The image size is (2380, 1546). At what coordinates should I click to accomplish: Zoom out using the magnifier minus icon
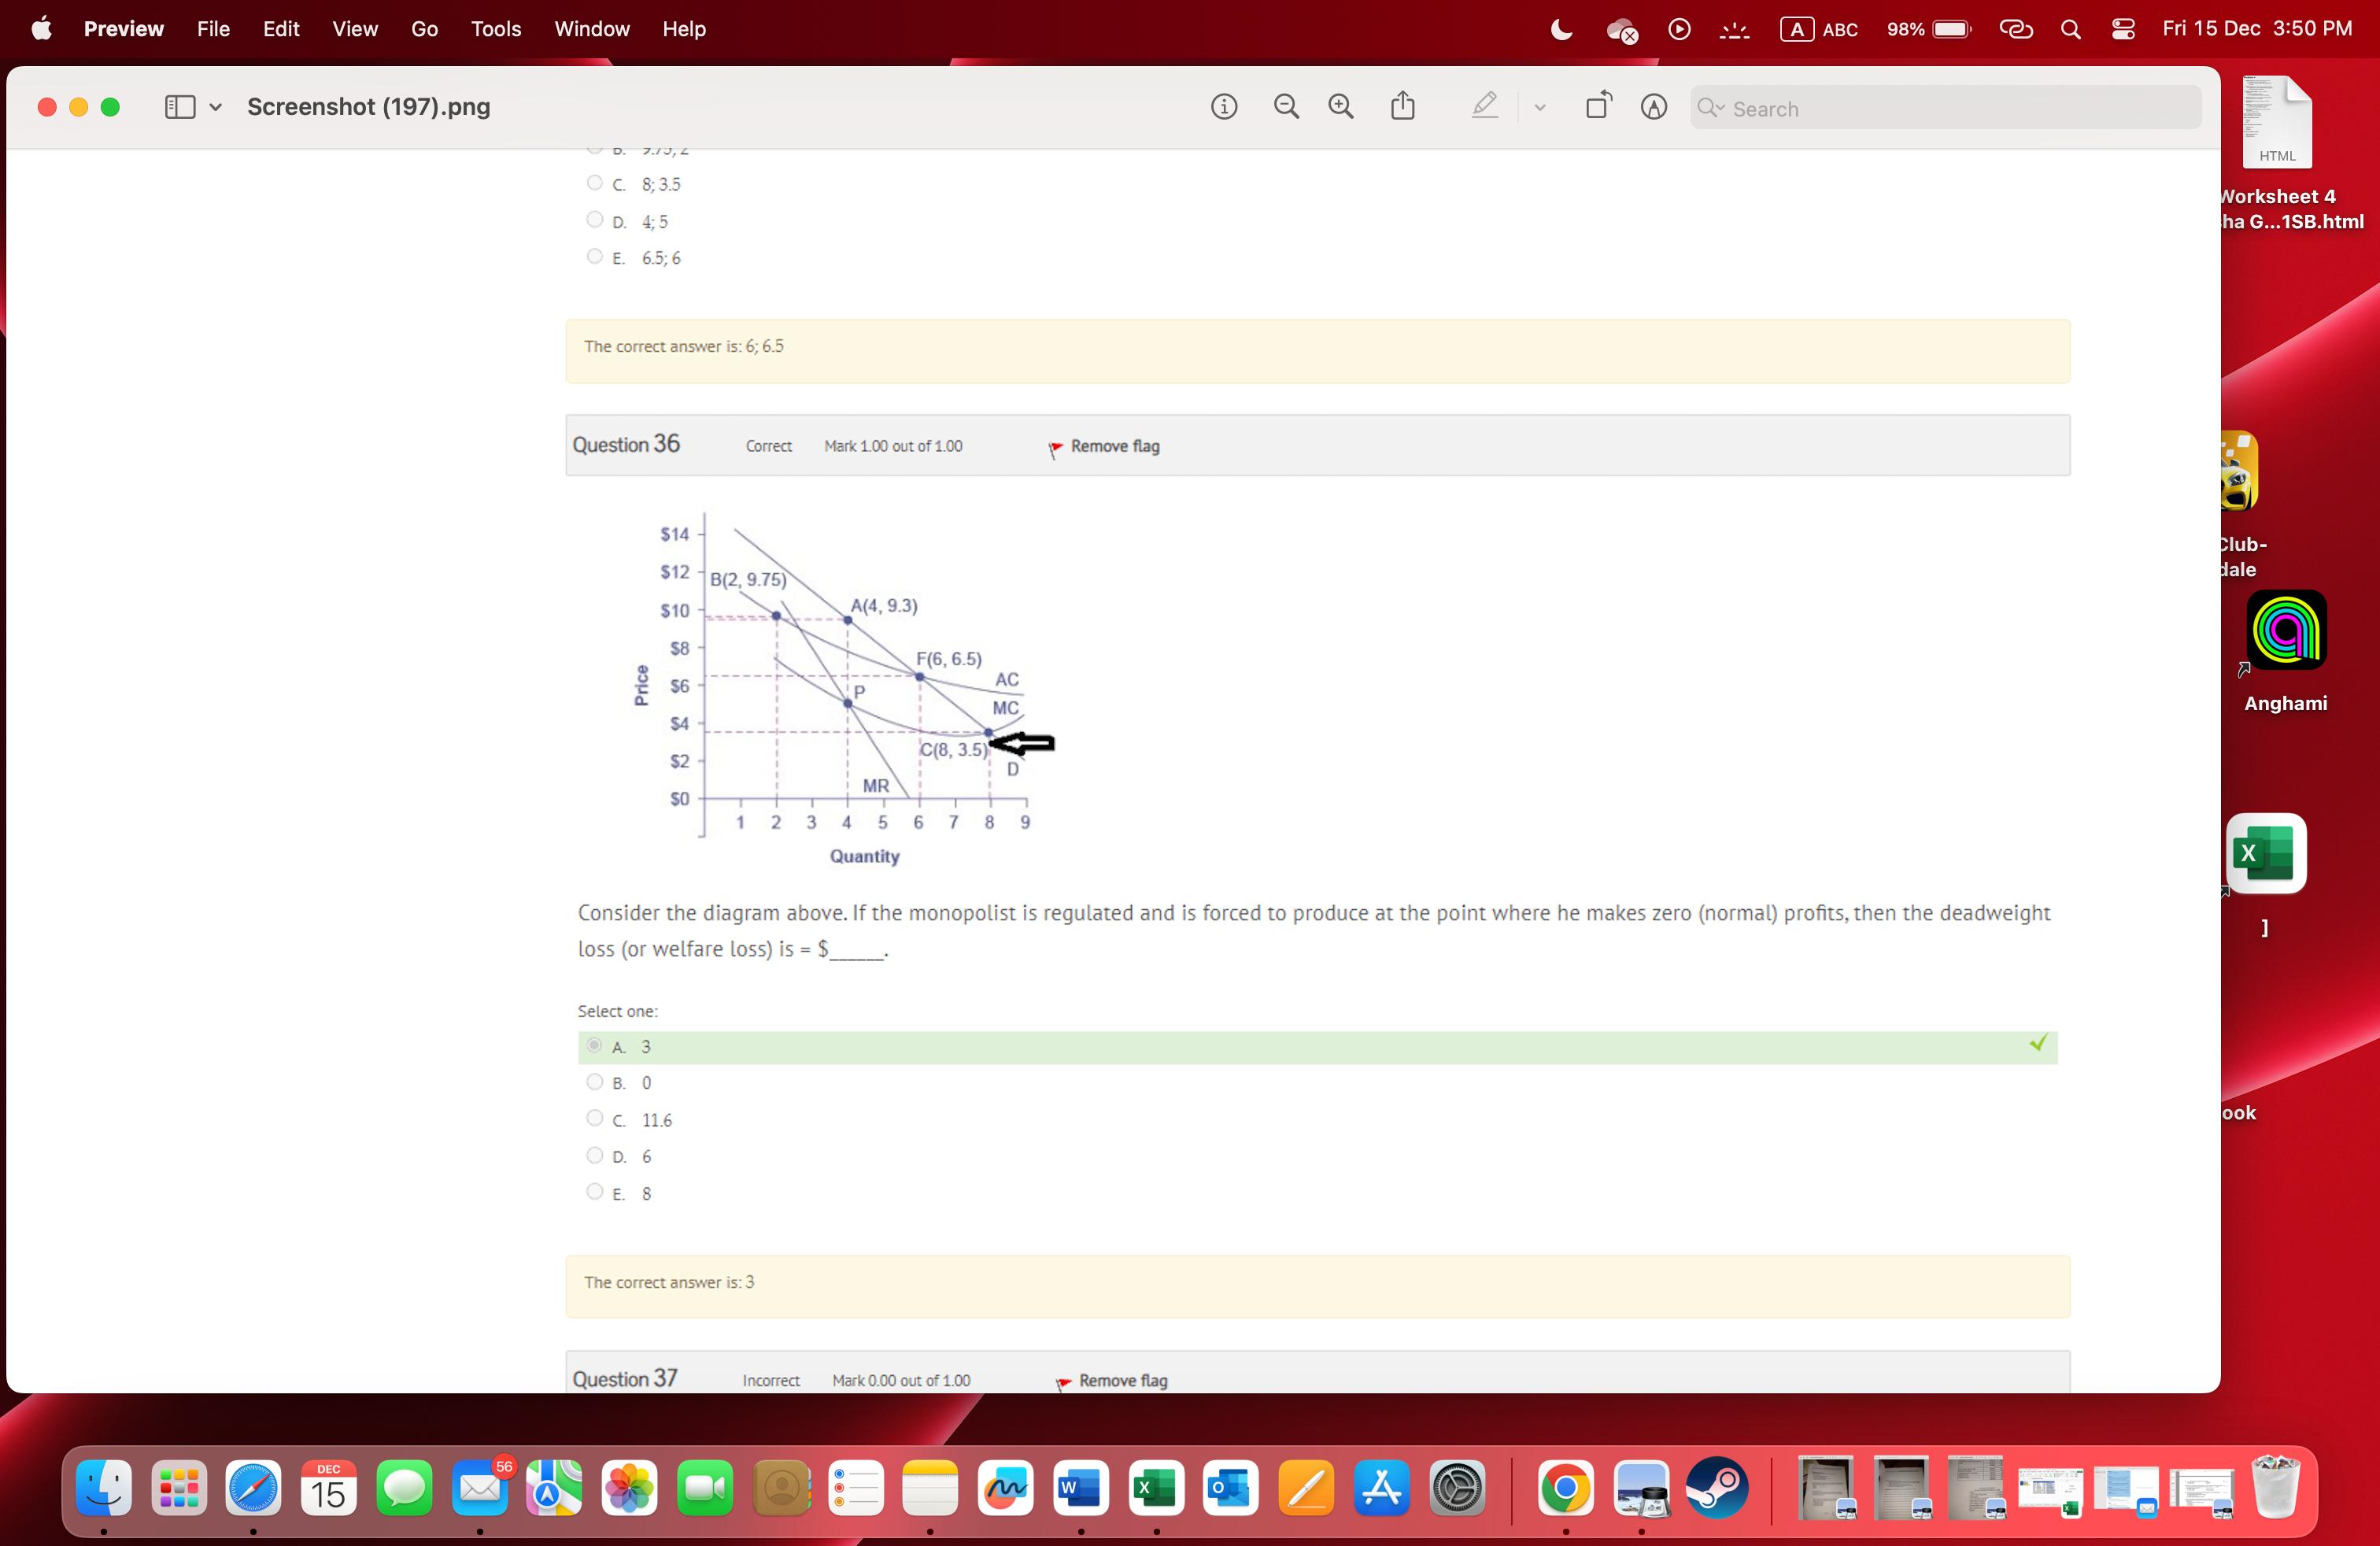1286,107
